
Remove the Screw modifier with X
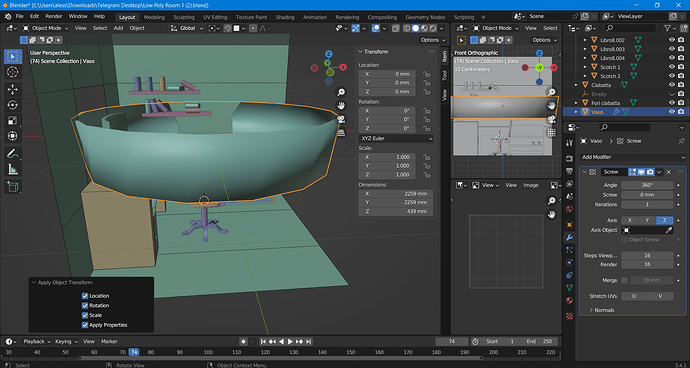point(668,172)
